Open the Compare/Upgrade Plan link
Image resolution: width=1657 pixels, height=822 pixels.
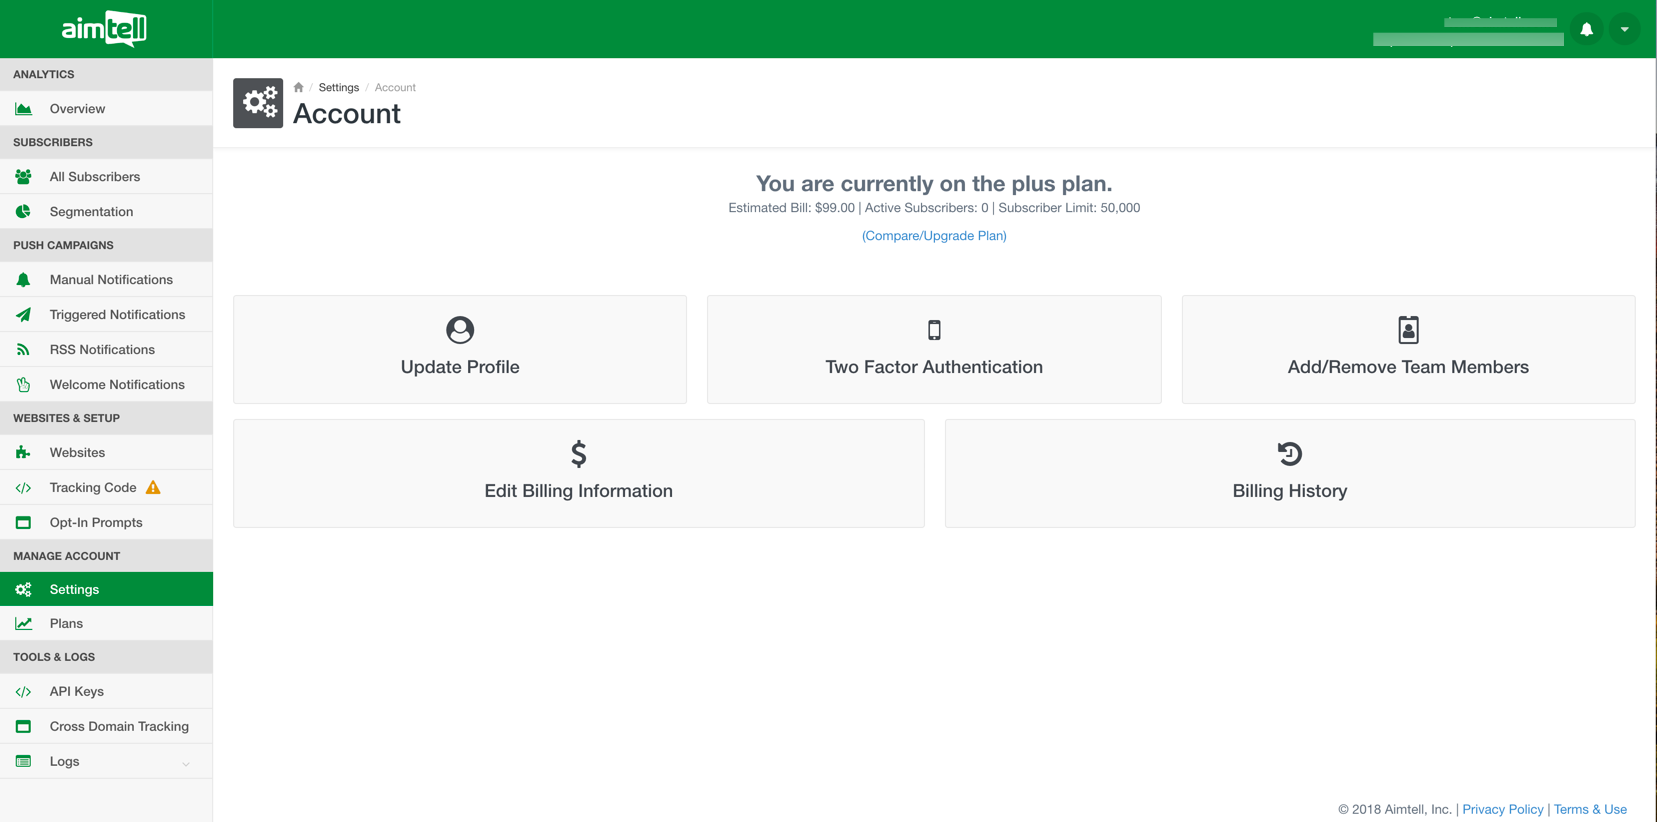934,236
